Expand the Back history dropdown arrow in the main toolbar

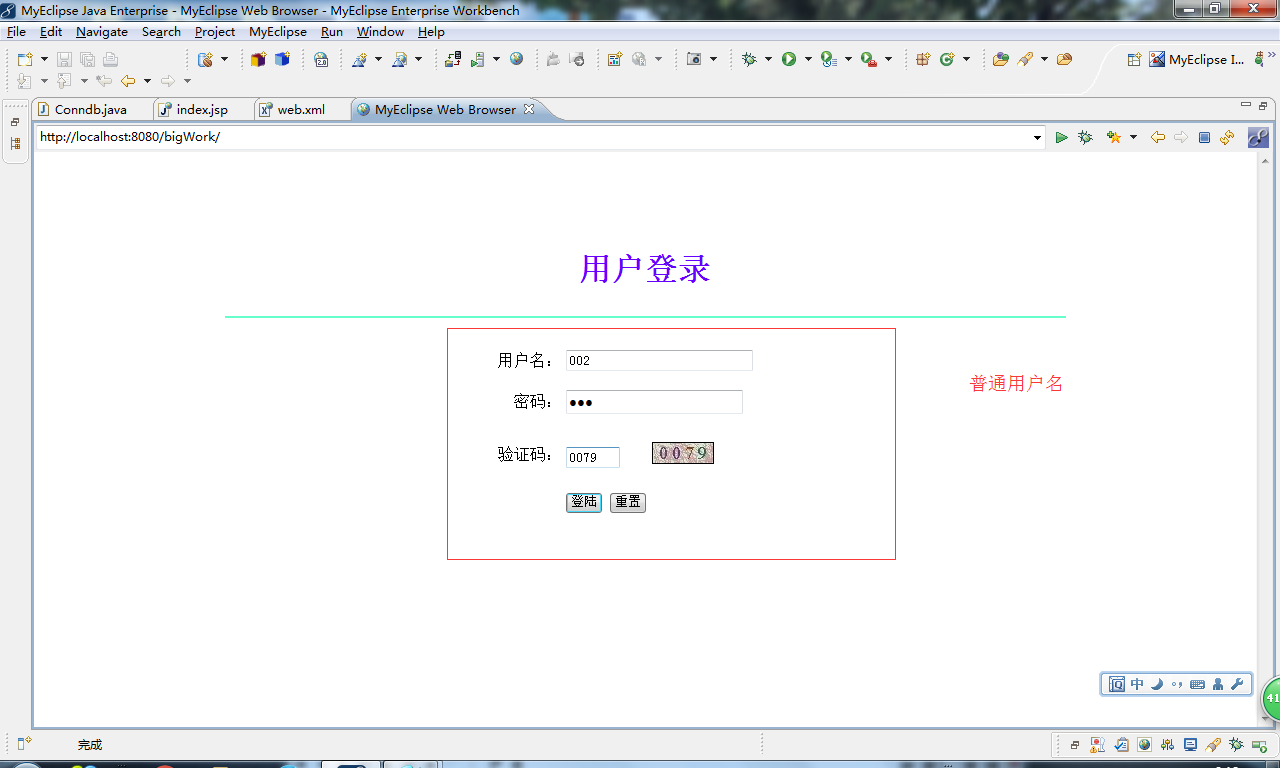tap(147, 81)
